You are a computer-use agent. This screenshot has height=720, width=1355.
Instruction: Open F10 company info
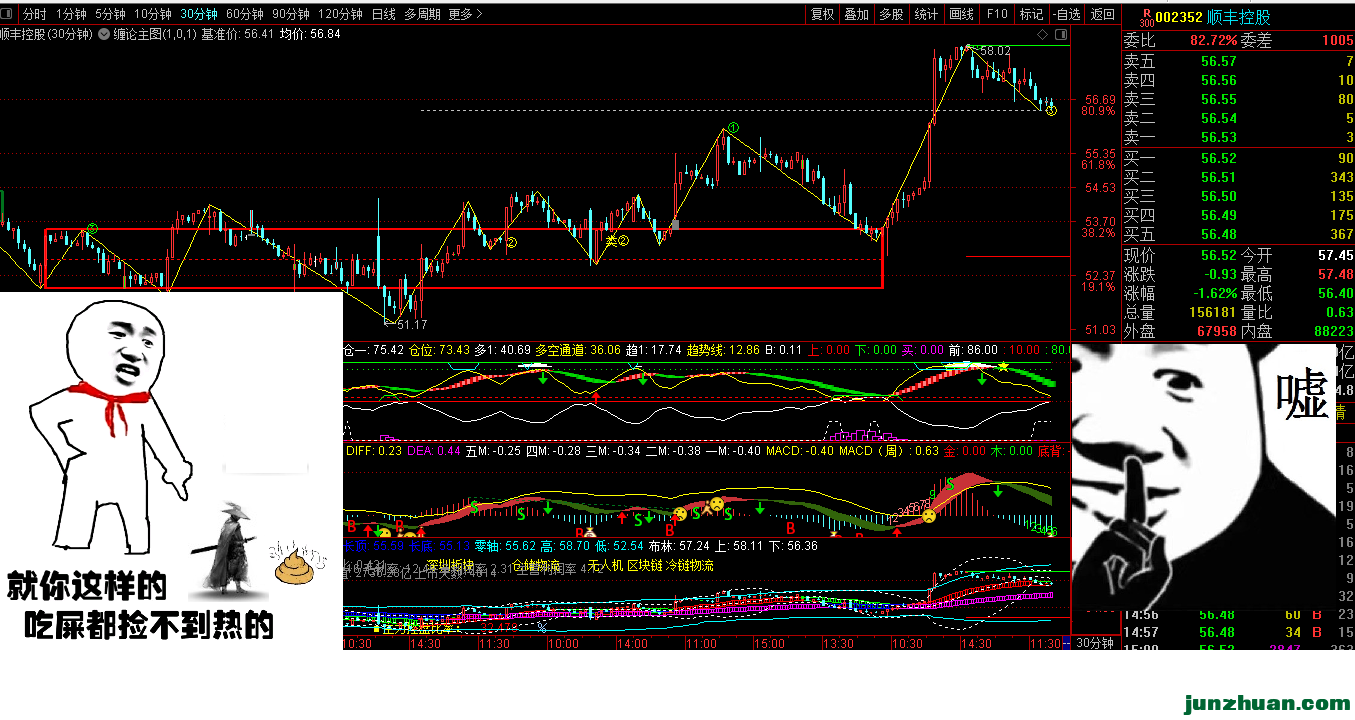point(996,14)
